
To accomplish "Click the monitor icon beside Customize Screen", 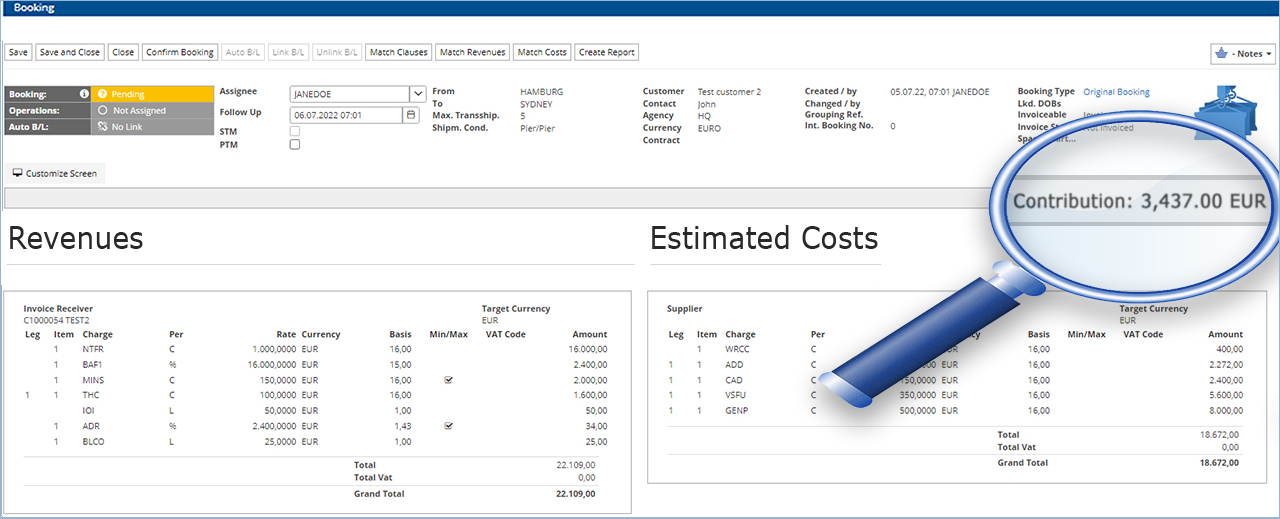I will (17, 174).
